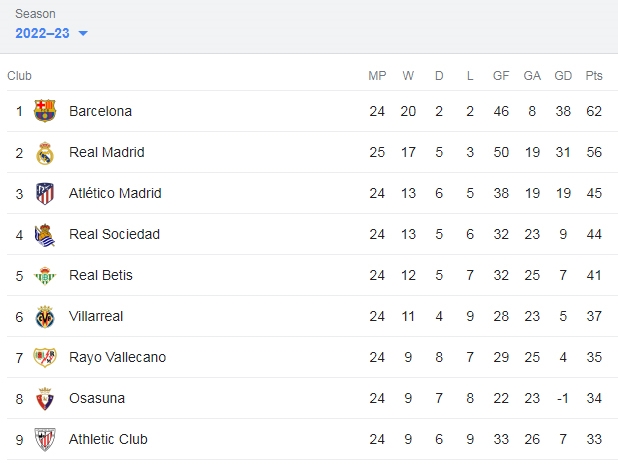618x464 pixels.
Task: Click the Atlético Madrid club crest
Action: coord(45,194)
